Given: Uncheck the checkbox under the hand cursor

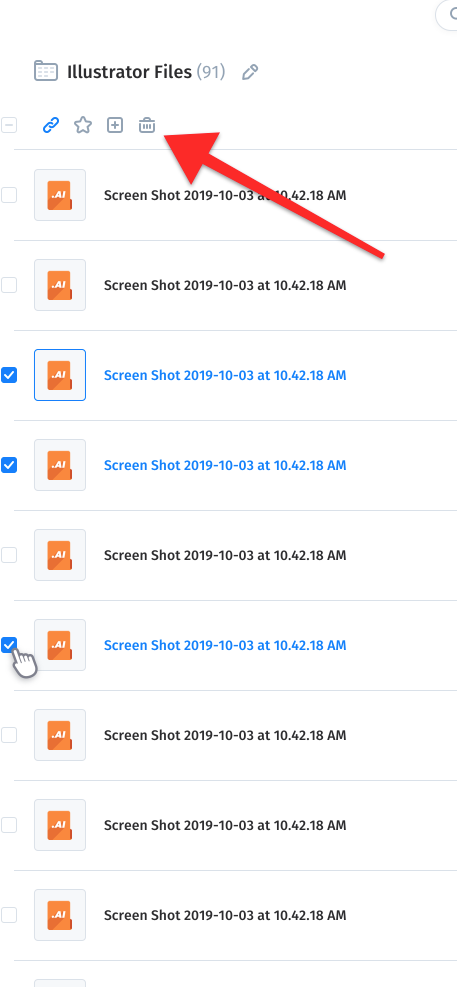Looking at the screenshot, I should 9,645.
